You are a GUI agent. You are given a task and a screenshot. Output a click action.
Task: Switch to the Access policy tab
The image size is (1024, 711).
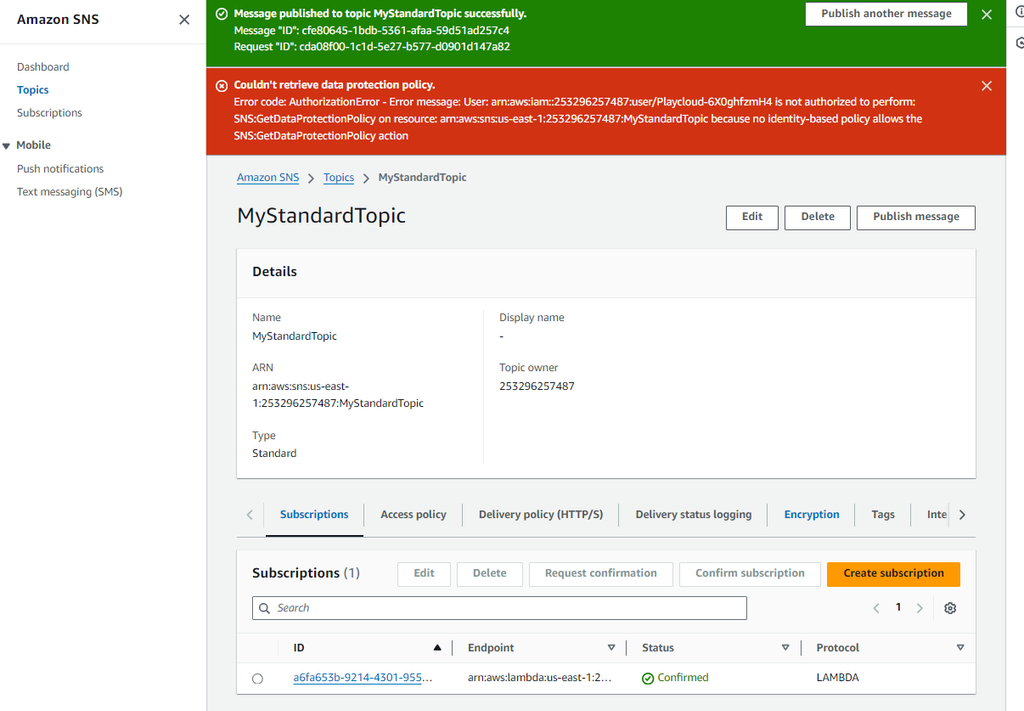coord(412,514)
